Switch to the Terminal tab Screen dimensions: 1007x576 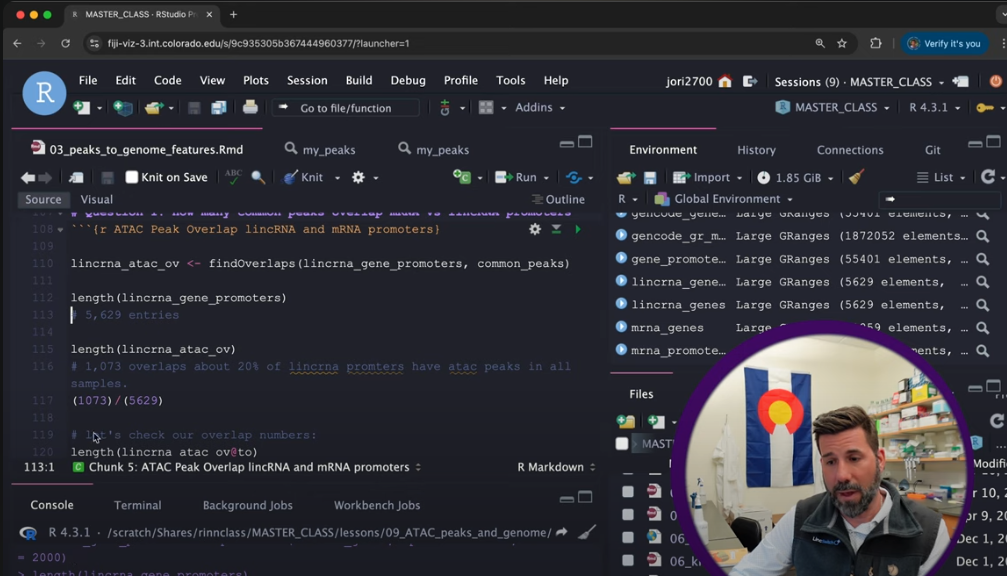[137, 505]
